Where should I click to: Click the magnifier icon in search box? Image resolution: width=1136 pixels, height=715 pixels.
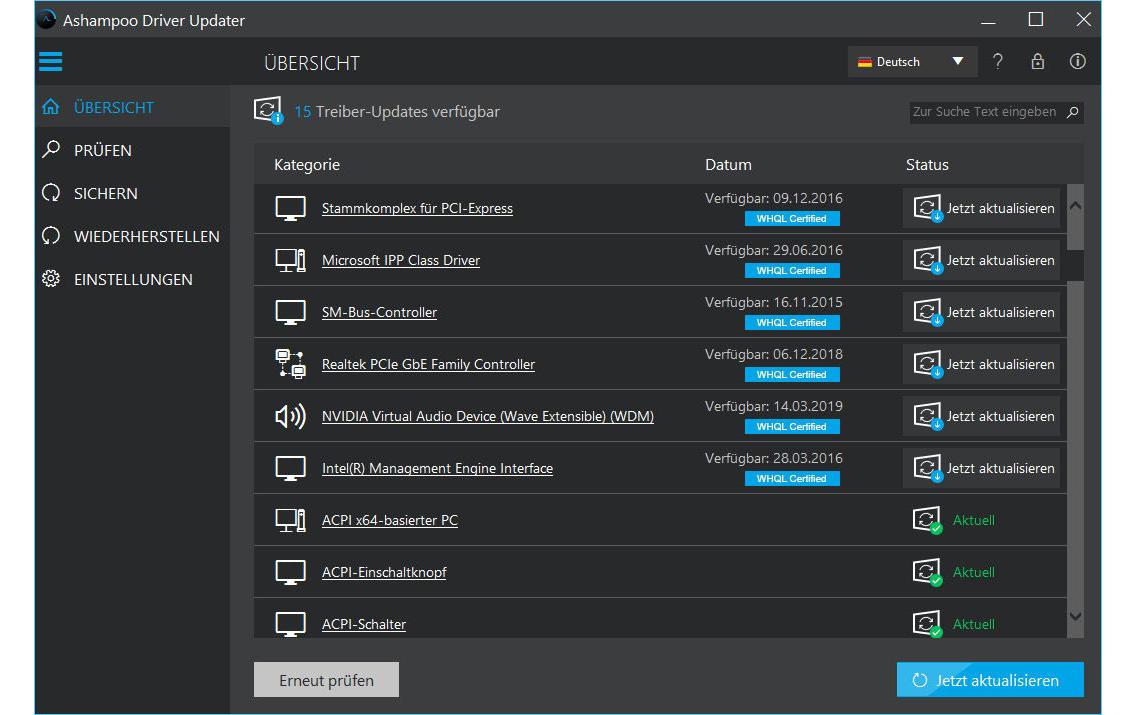tap(1072, 112)
